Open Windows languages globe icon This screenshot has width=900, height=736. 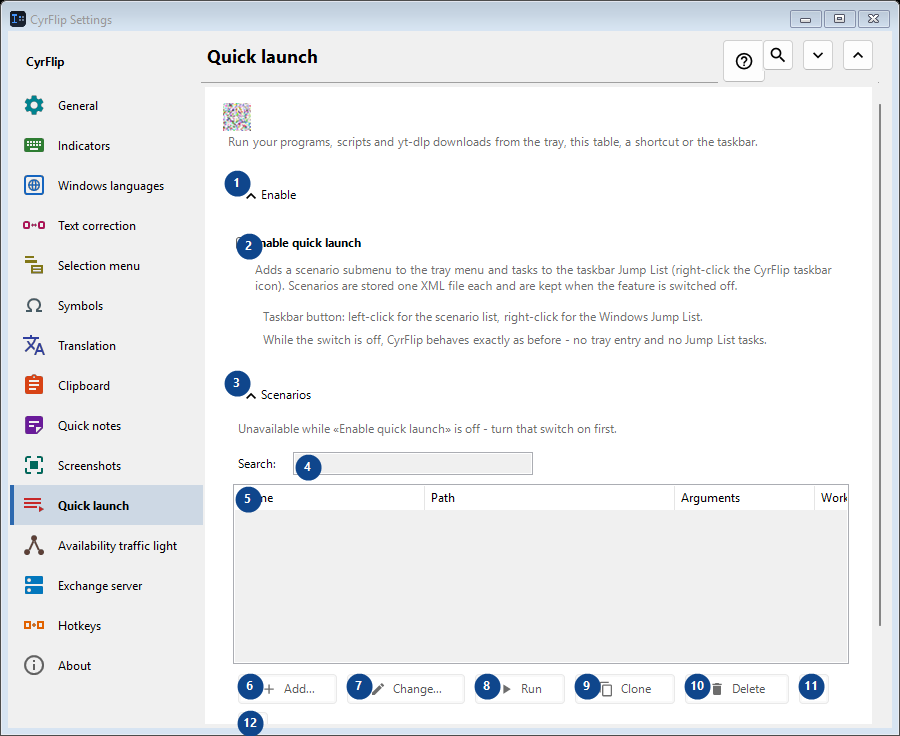[x=34, y=185]
